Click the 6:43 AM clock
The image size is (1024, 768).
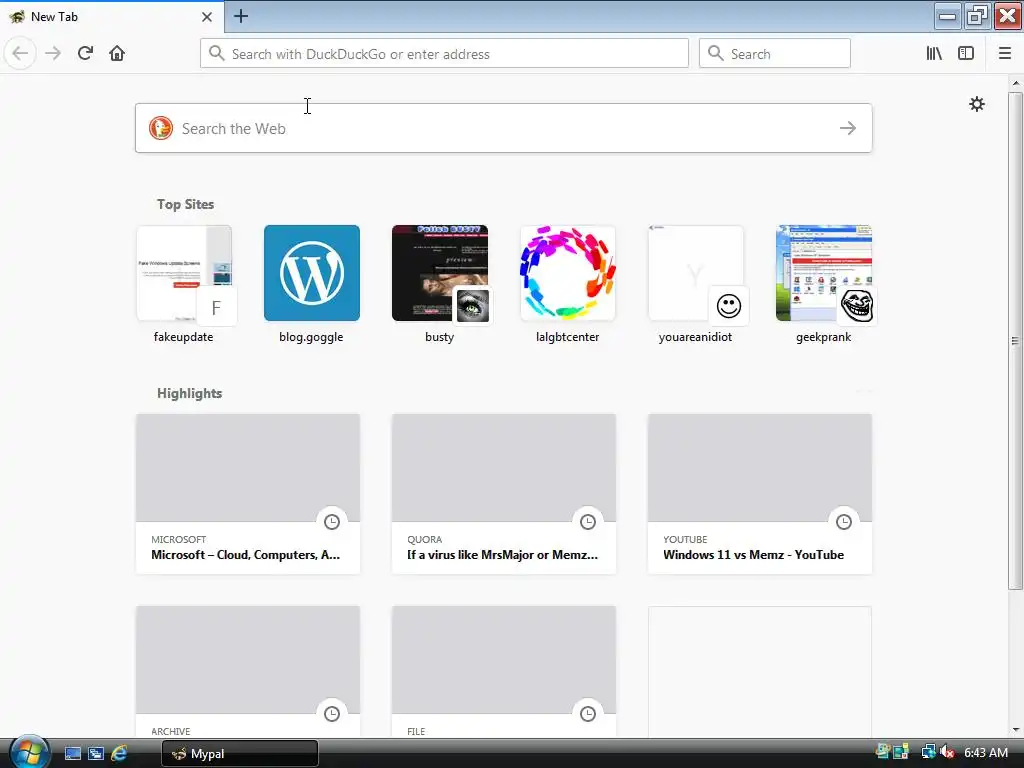click(986, 753)
